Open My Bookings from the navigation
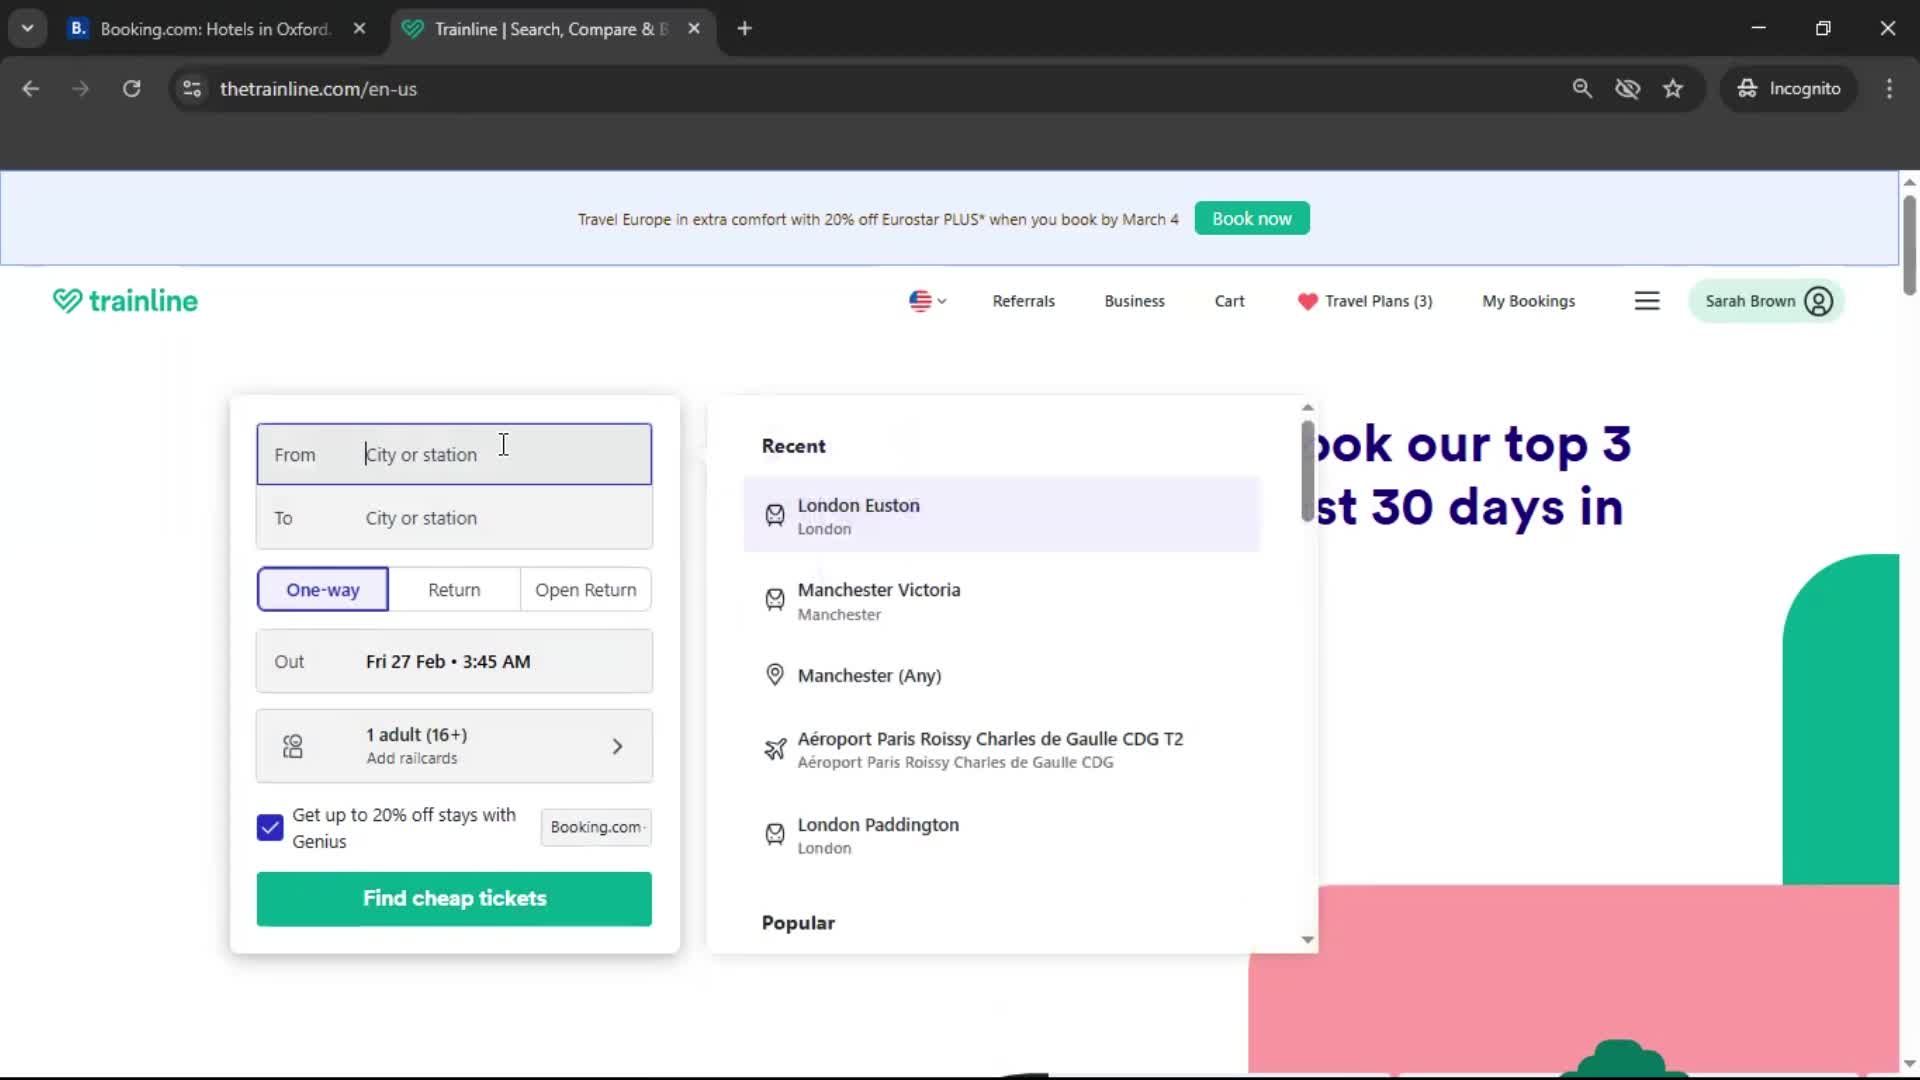The height and width of the screenshot is (1080, 1920). coord(1528,301)
